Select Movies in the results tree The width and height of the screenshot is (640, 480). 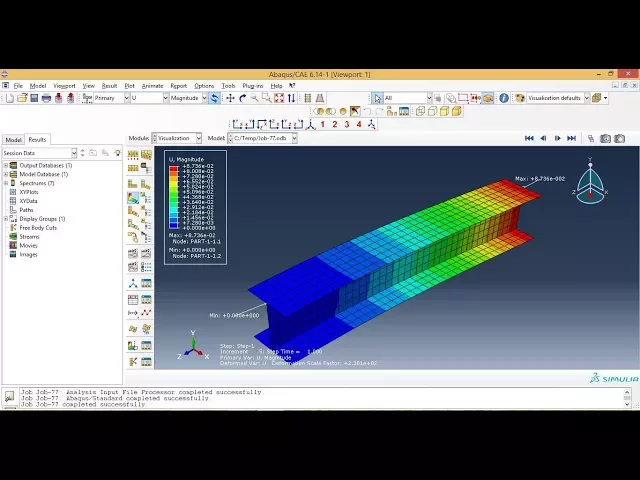[x=28, y=245]
